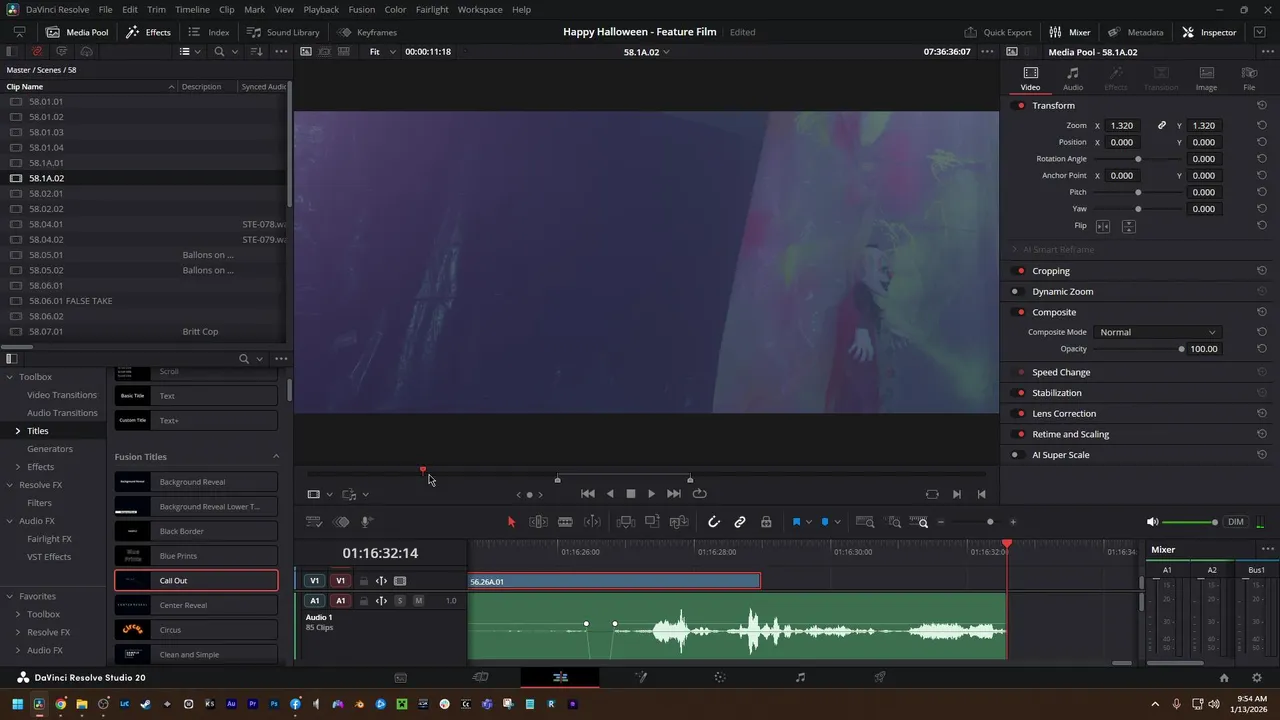Open the Composite Mode dropdown
The height and width of the screenshot is (720, 1280).
tap(1157, 332)
